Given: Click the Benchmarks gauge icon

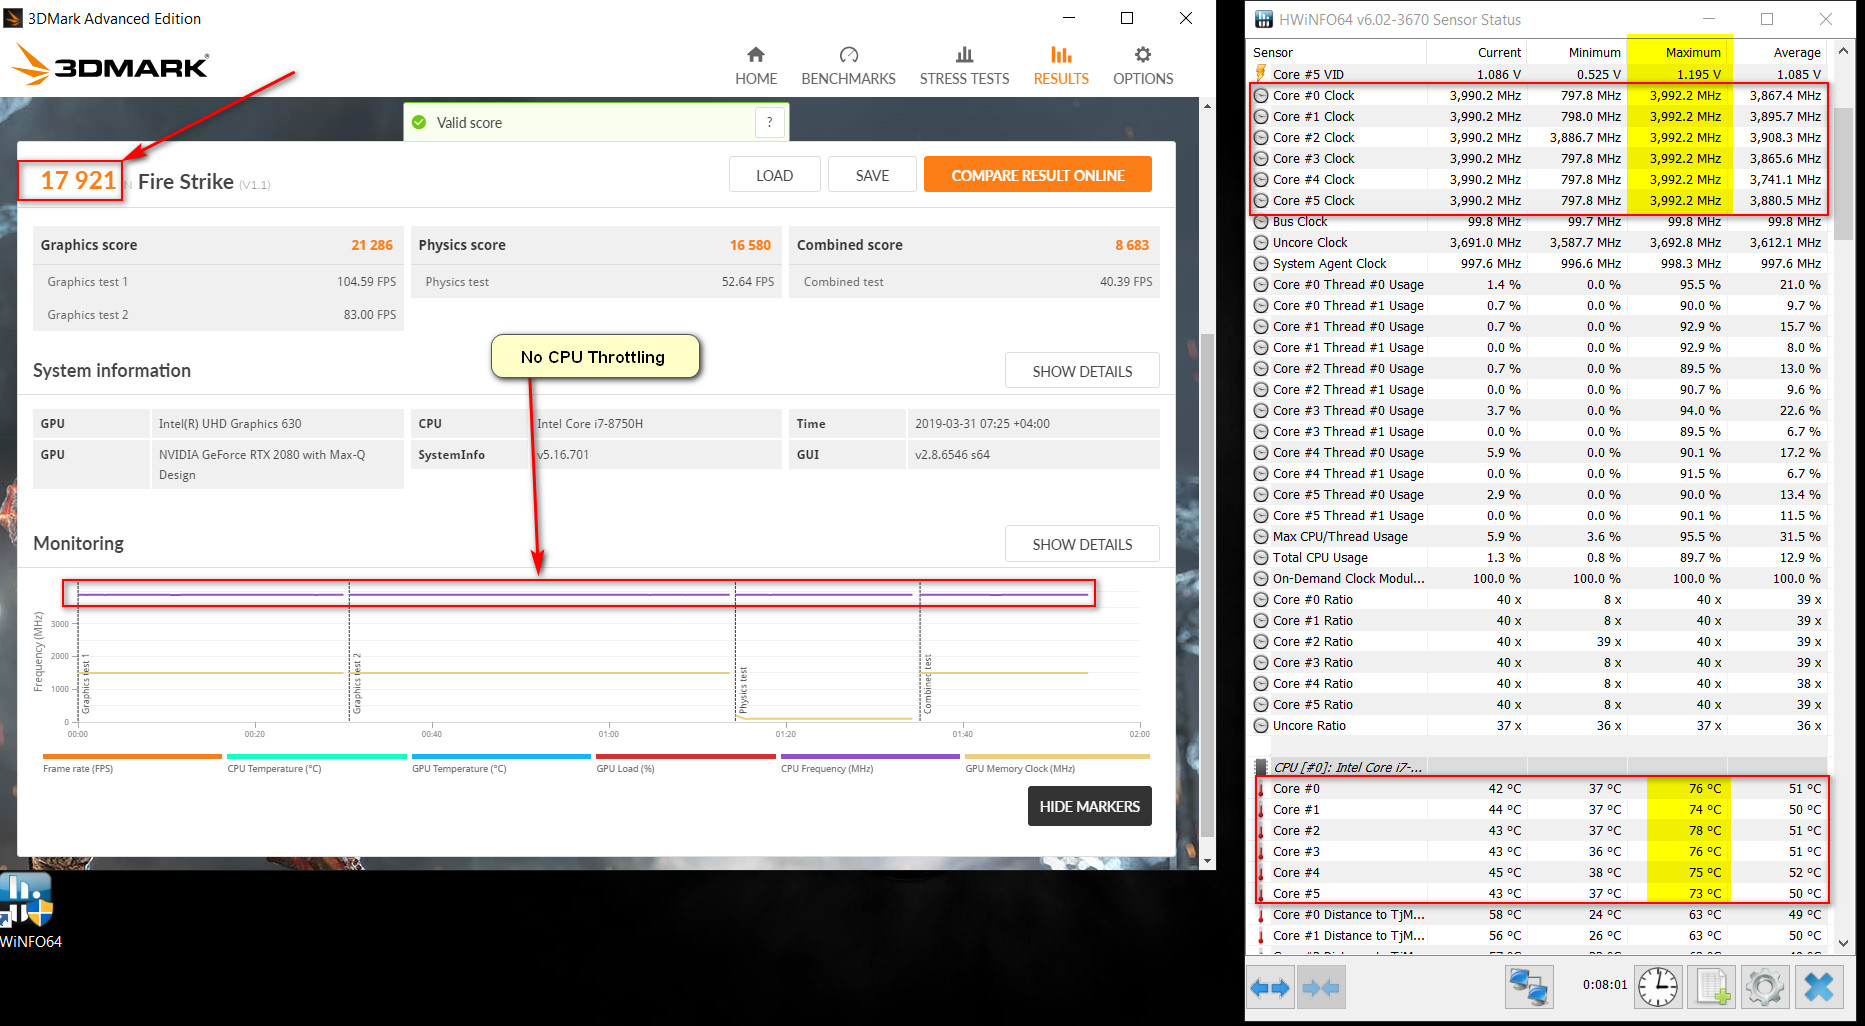Looking at the screenshot, I should click(849, 54).
